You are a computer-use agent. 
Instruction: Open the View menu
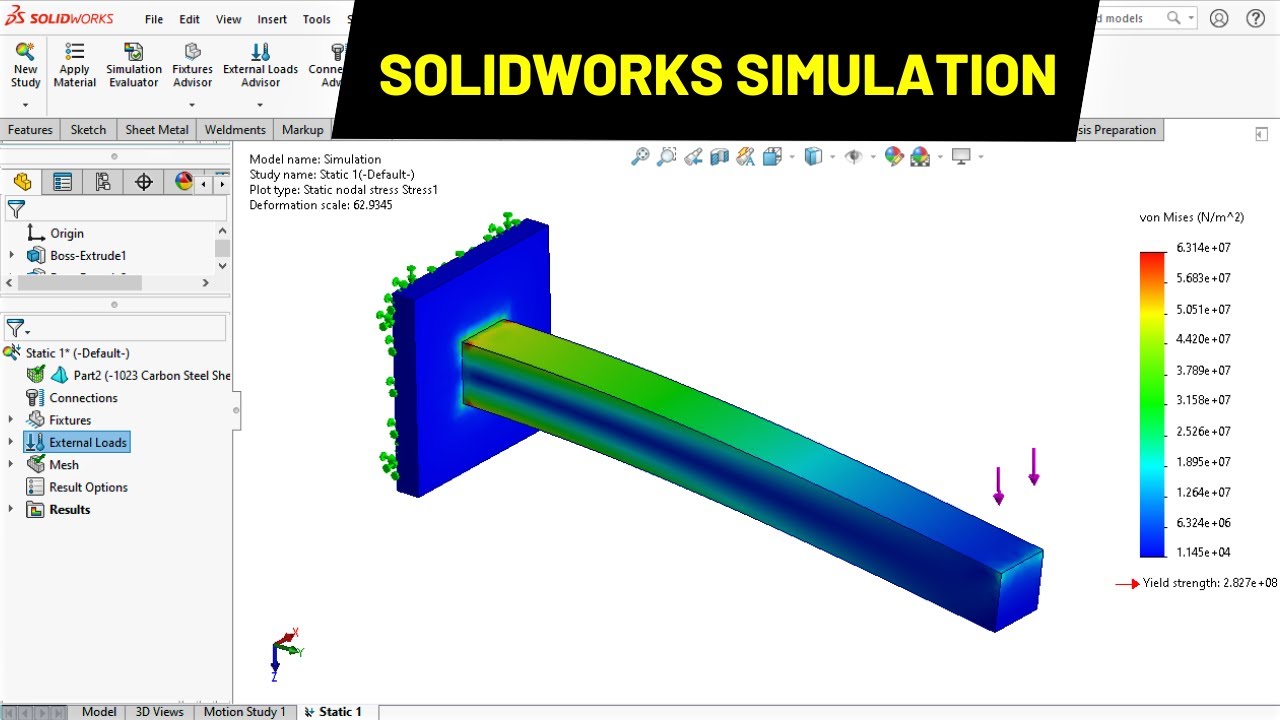point(228,19)
